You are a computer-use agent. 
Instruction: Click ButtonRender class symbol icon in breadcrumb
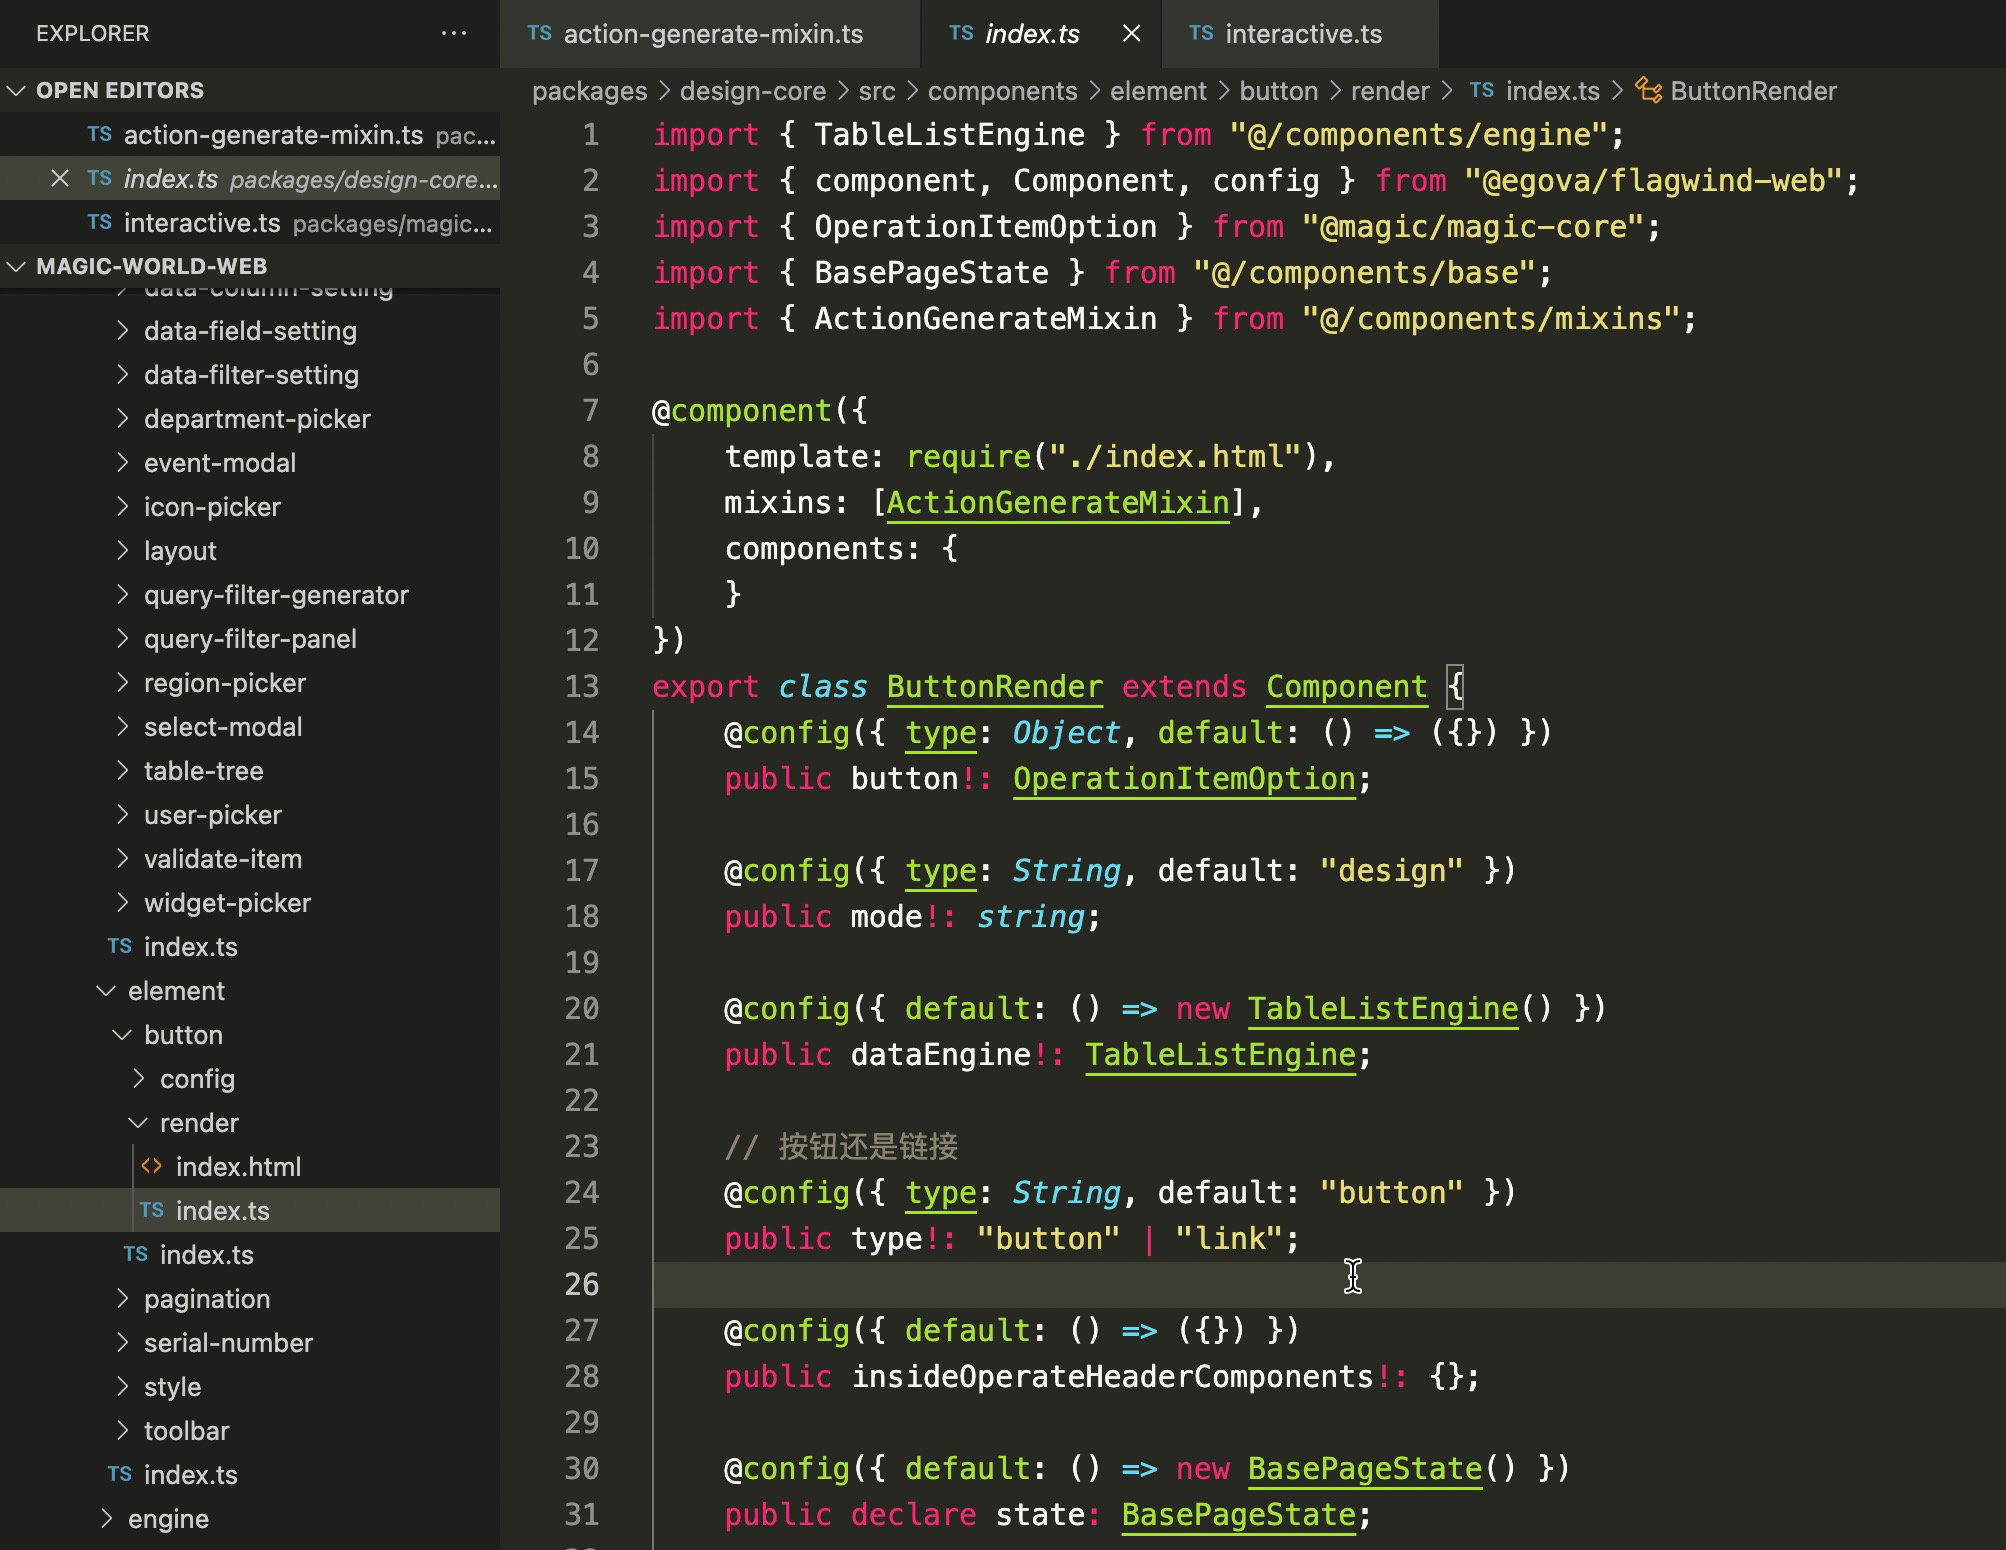1648,91
